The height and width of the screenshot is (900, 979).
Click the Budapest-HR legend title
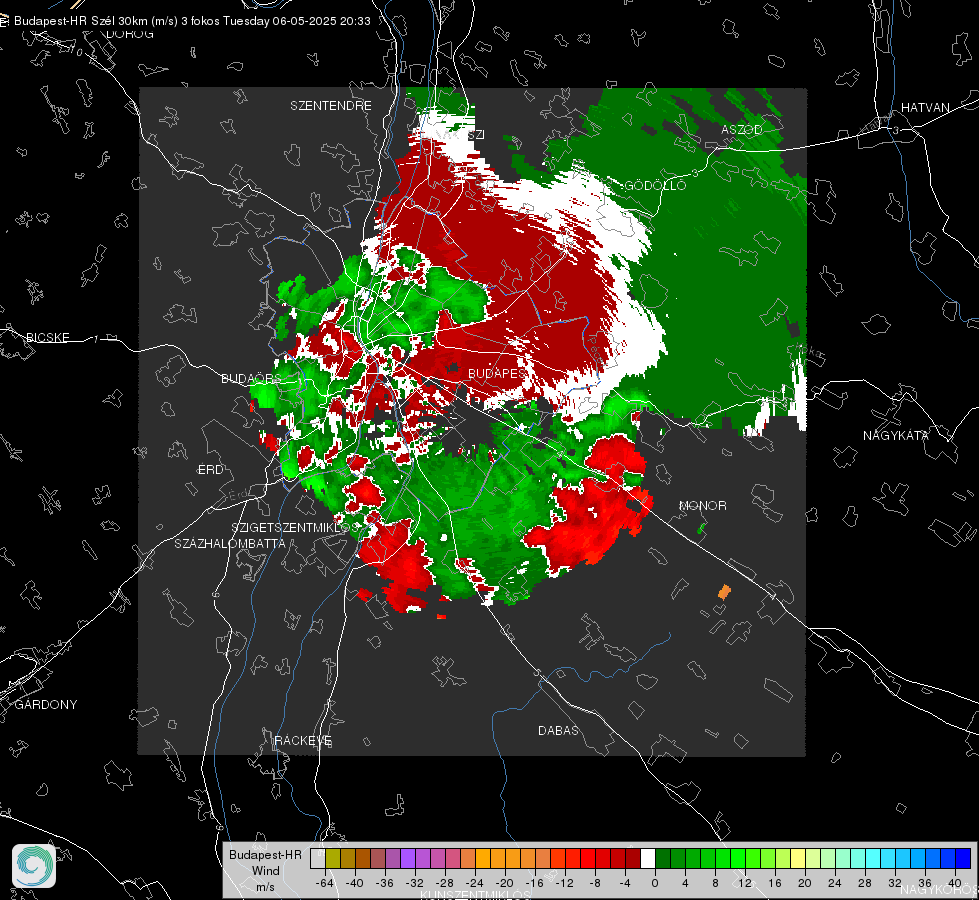tap(265, 854)
